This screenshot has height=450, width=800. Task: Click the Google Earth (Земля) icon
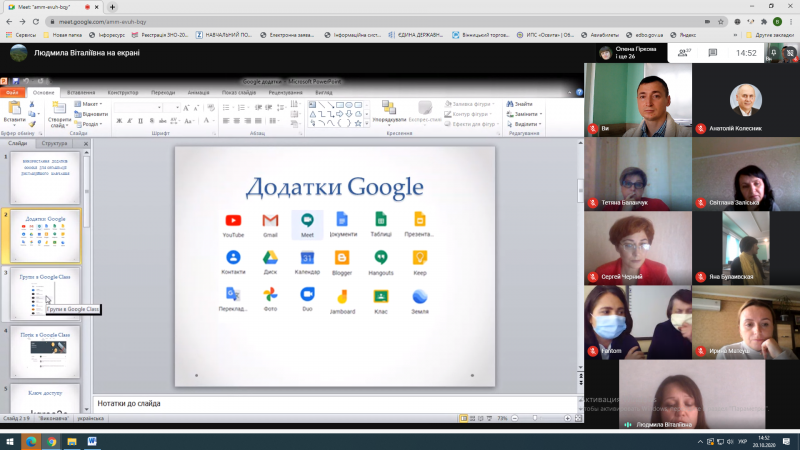pyautogui.click(x=419, y=296)
